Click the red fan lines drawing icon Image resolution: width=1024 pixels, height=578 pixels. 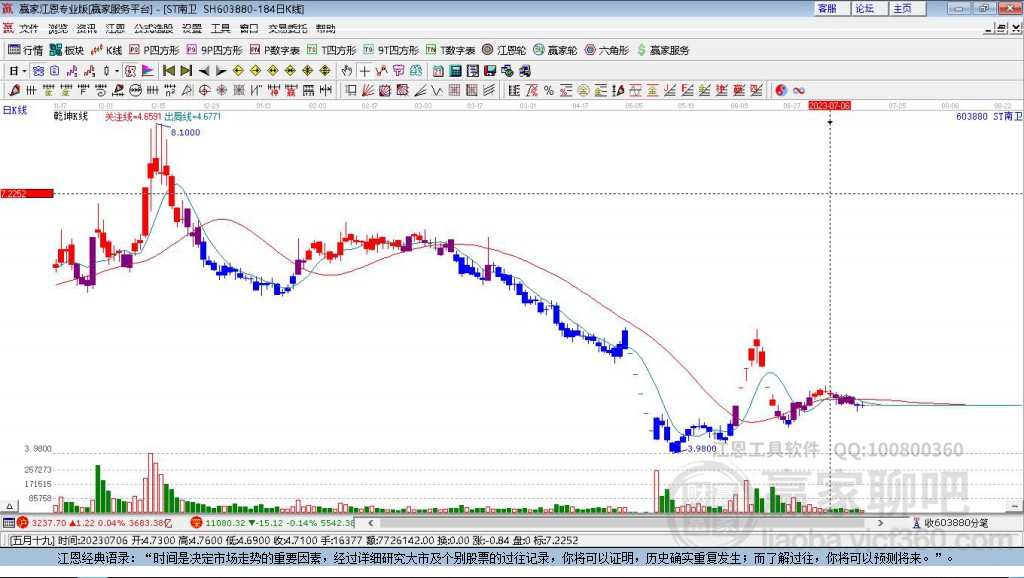[368, 90]
